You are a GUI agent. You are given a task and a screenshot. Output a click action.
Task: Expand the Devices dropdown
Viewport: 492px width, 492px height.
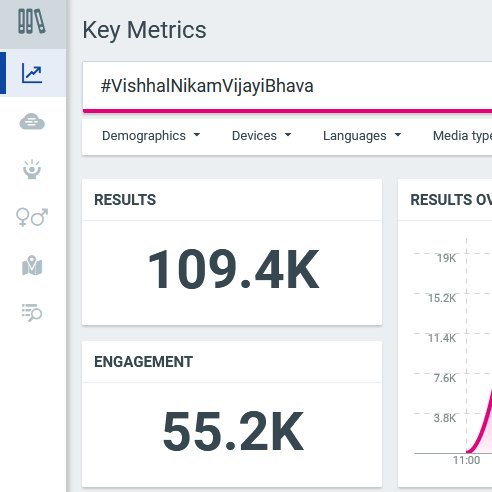point(261,136)
